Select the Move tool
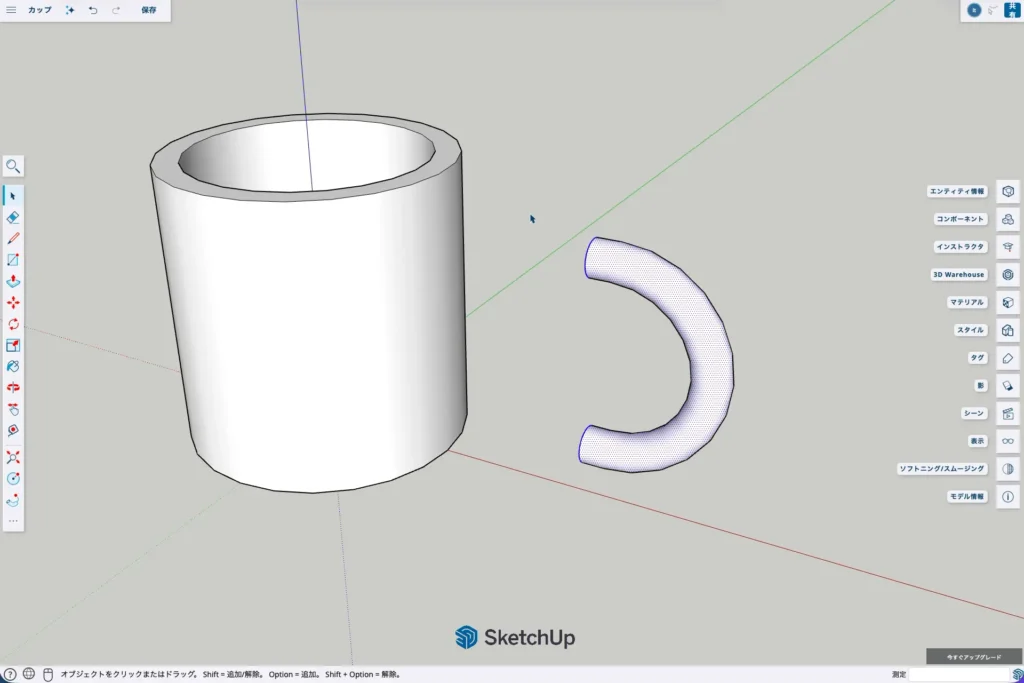The width and height of the screenshot is (1024, 683). click(13, 303)
